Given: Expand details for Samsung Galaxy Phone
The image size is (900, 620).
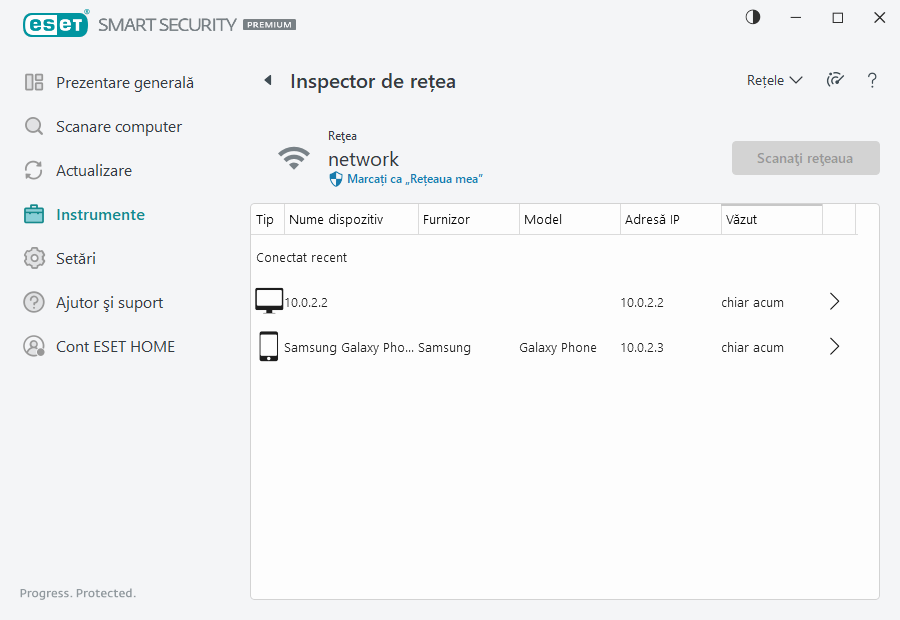Looking at the screenshot, I should [835, 347].
